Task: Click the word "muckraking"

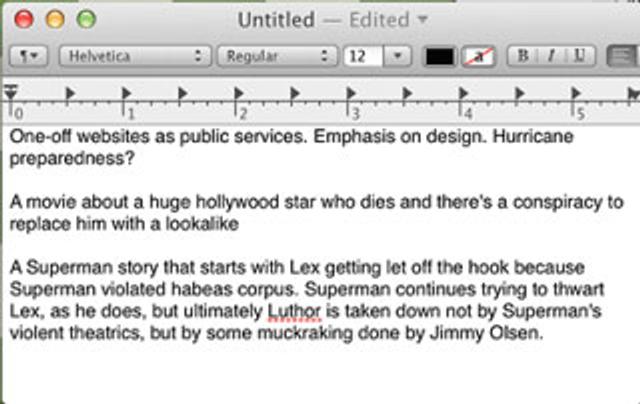Action: [x=305, y=333]
